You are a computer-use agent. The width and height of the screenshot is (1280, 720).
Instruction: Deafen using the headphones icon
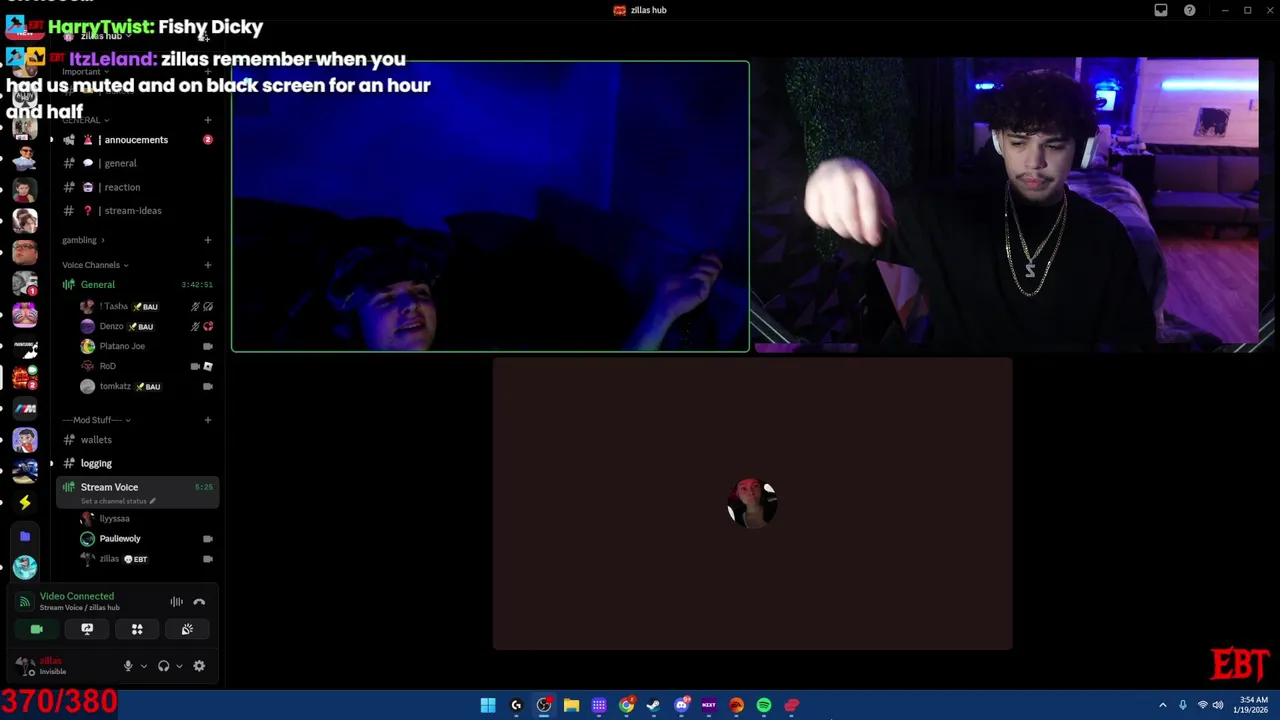(164, 666)
